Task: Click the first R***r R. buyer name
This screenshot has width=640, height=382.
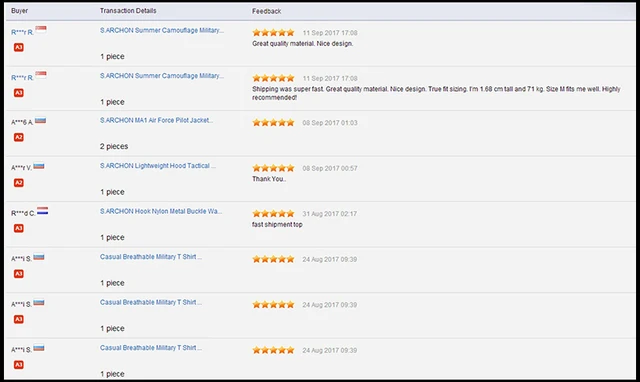Action: pos(22,32)
